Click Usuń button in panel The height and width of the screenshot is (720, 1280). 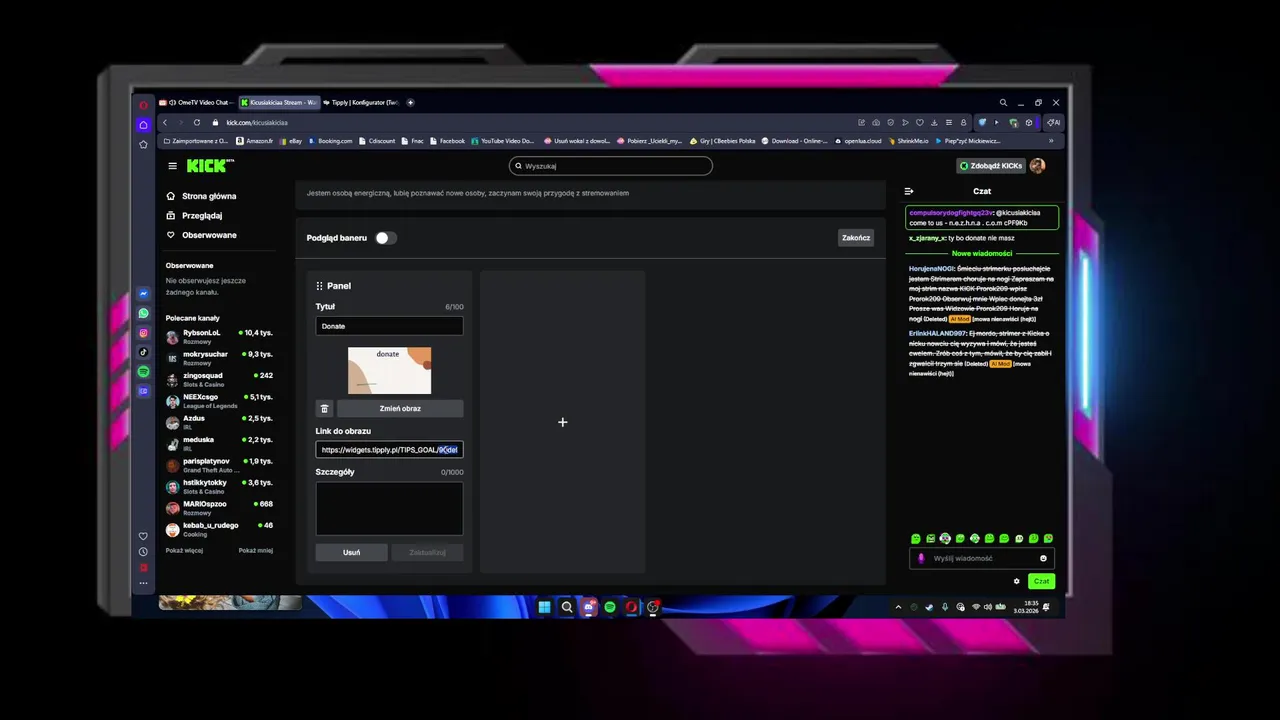351,552
